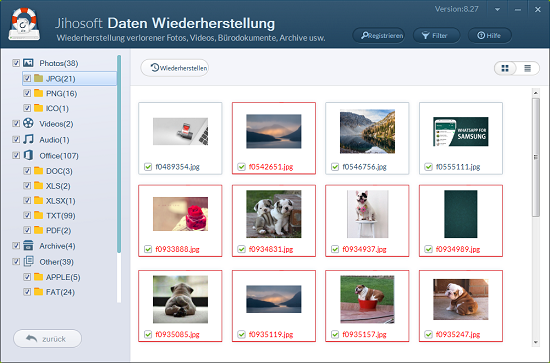The height and width of the screenshot is (363, 550).
Task: Open the WhatsApp for Samsung thumbnail f0555111.jpg
Action: click(461, 132)
